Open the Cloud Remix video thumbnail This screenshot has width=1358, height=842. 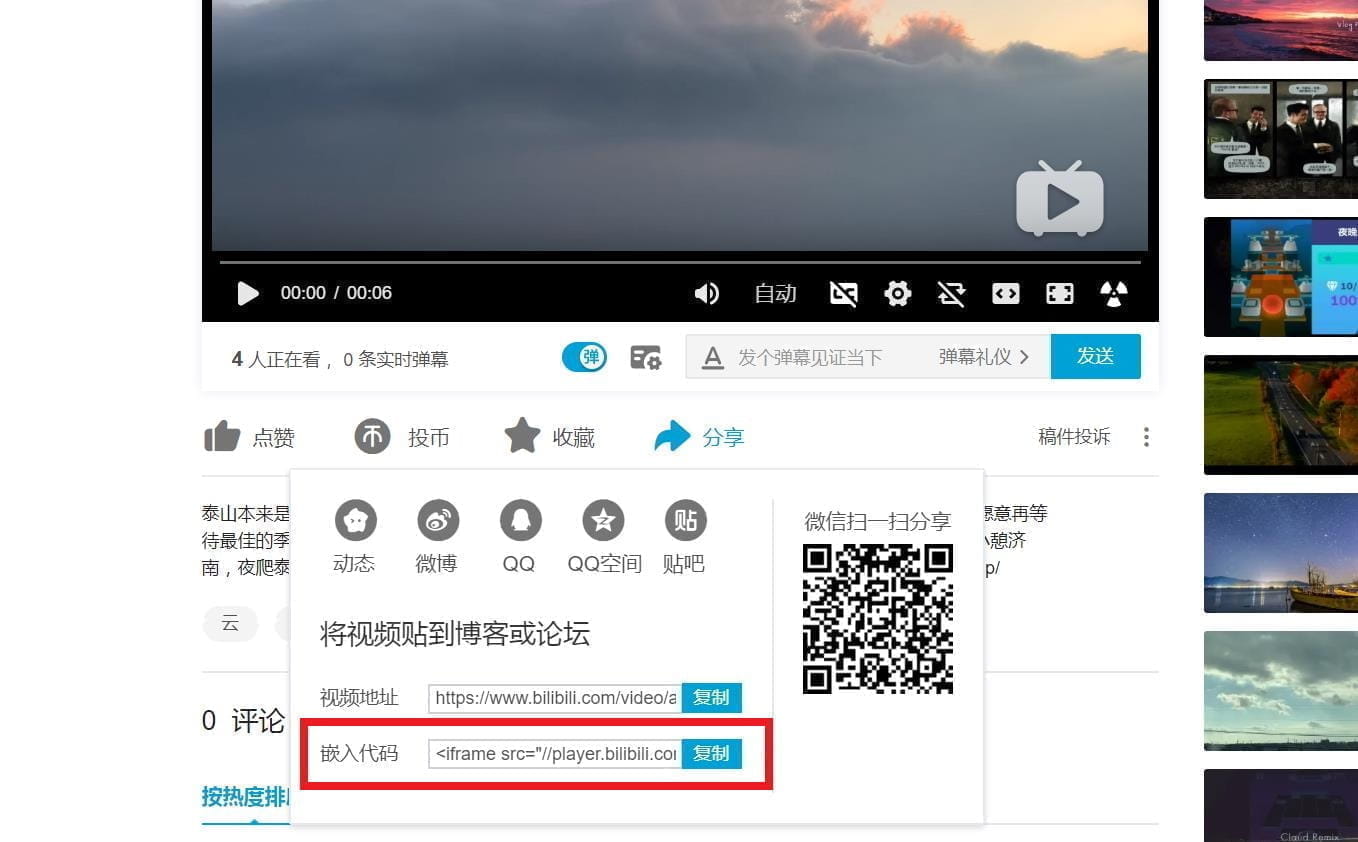[1281, 805]
